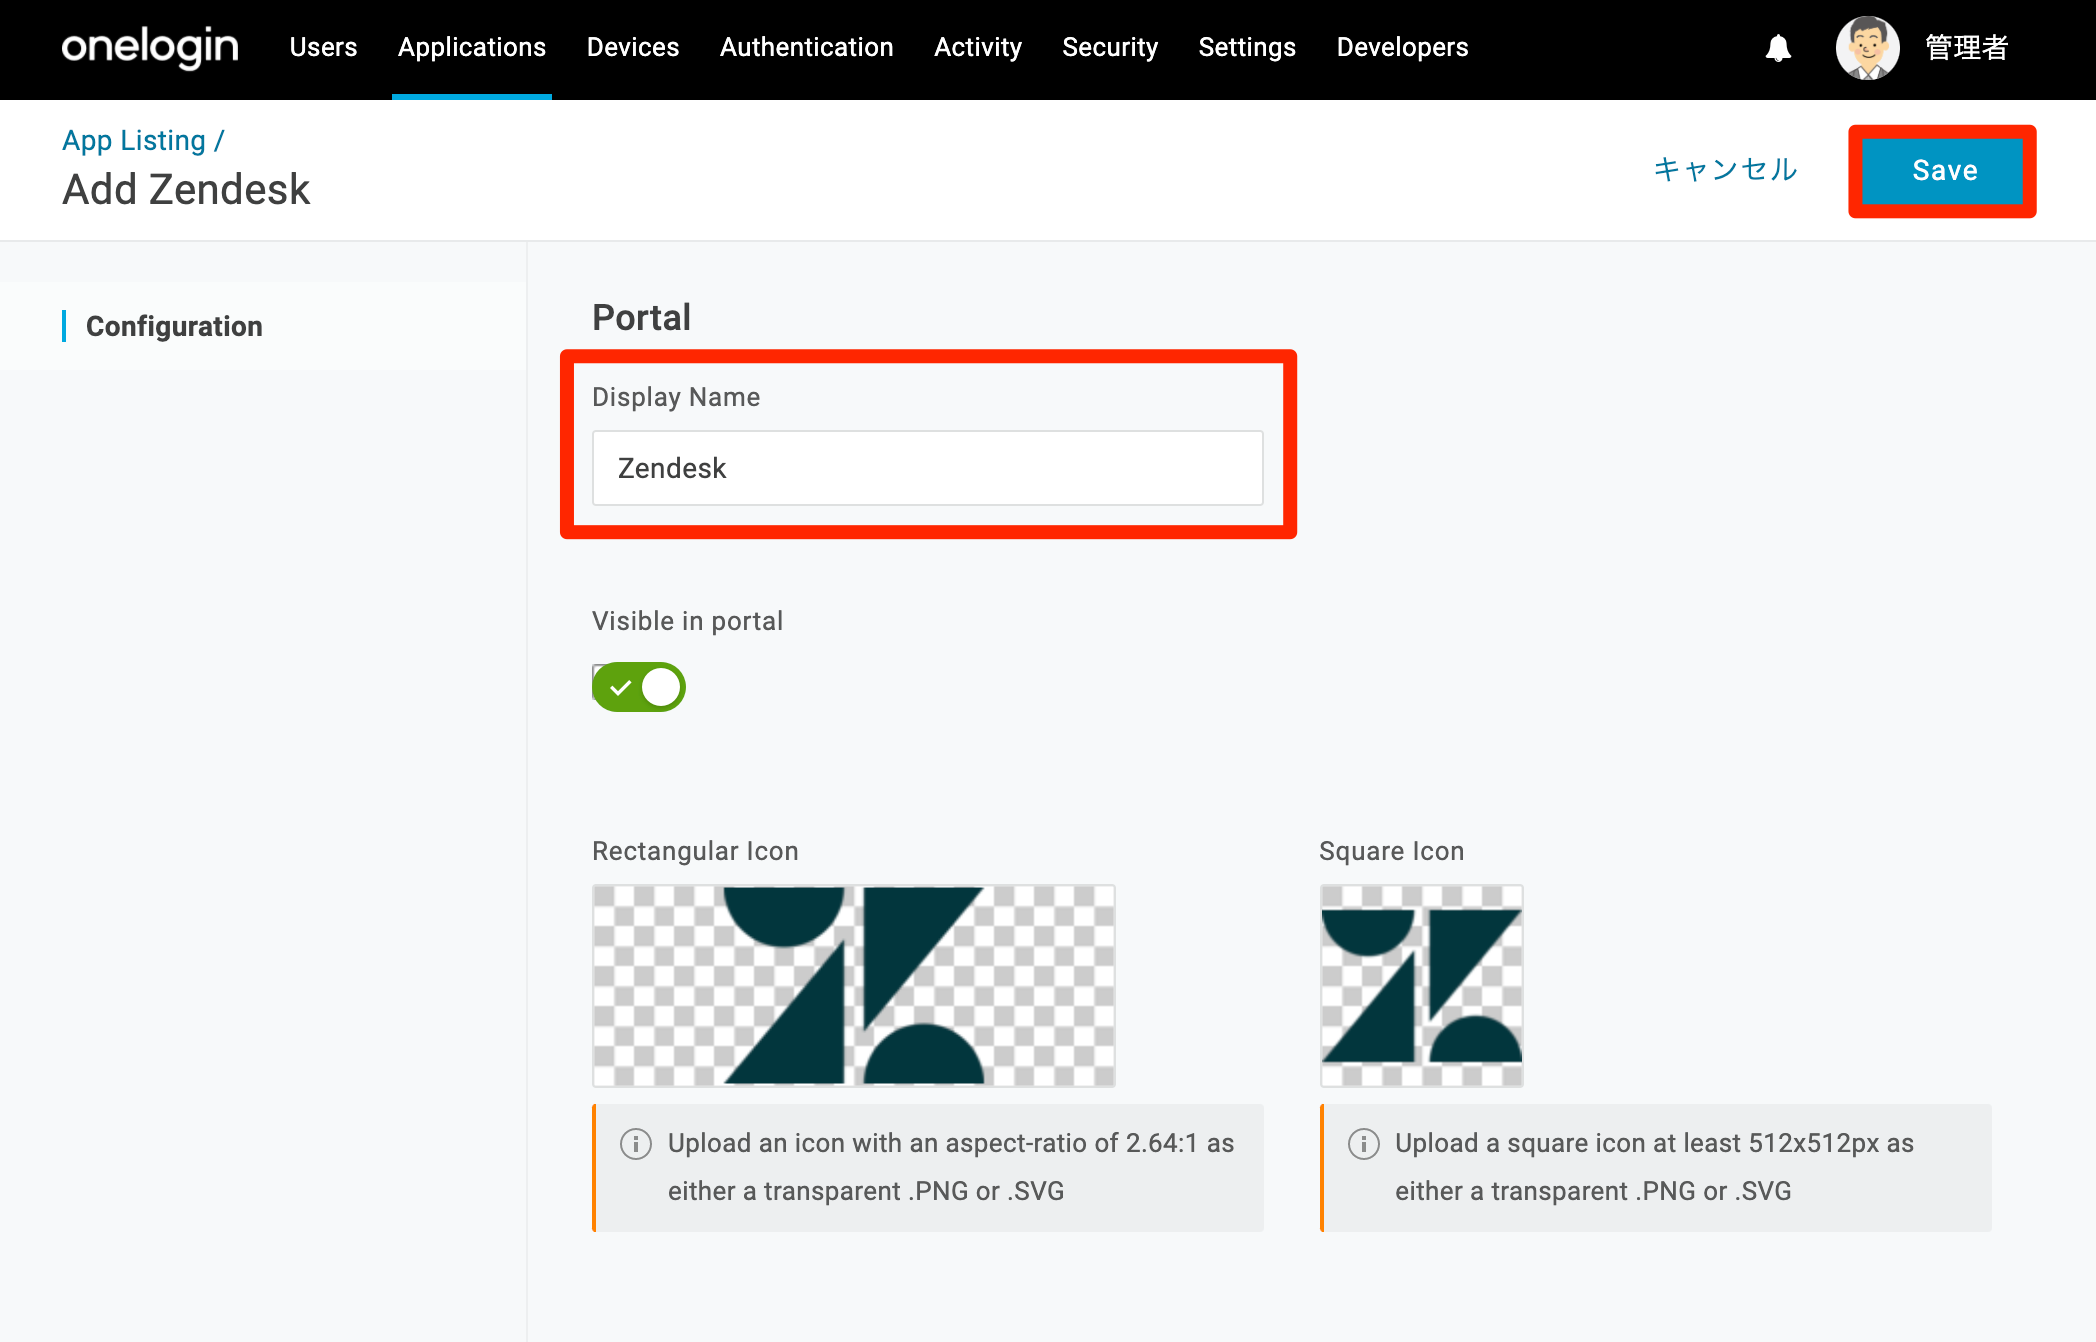Open the Applications menu
Image resolution: width=2096 pixels, height=1342 pixels.
[x=472, y=47]
